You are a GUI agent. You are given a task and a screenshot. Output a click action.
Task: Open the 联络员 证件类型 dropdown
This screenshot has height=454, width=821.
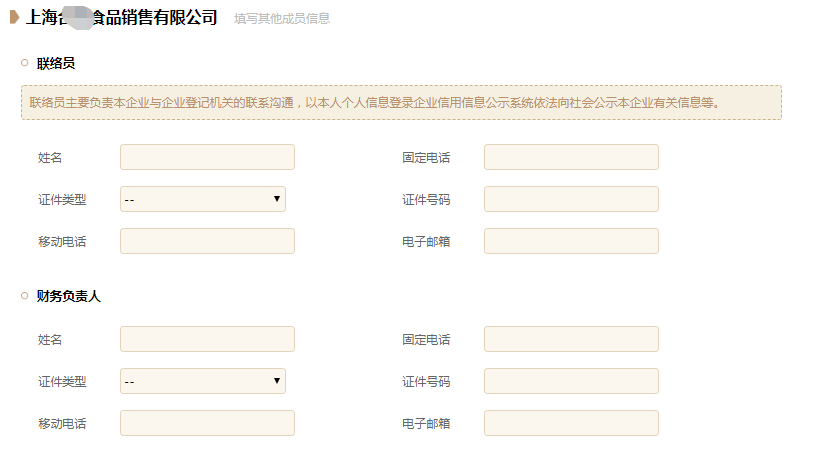pos(203,199)
